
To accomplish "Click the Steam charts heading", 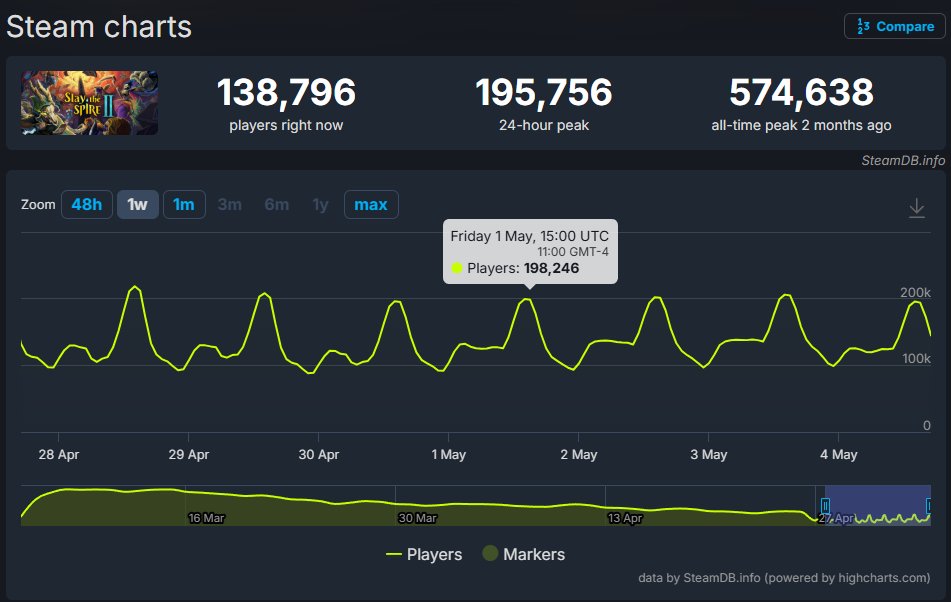I will pos(99,27).
